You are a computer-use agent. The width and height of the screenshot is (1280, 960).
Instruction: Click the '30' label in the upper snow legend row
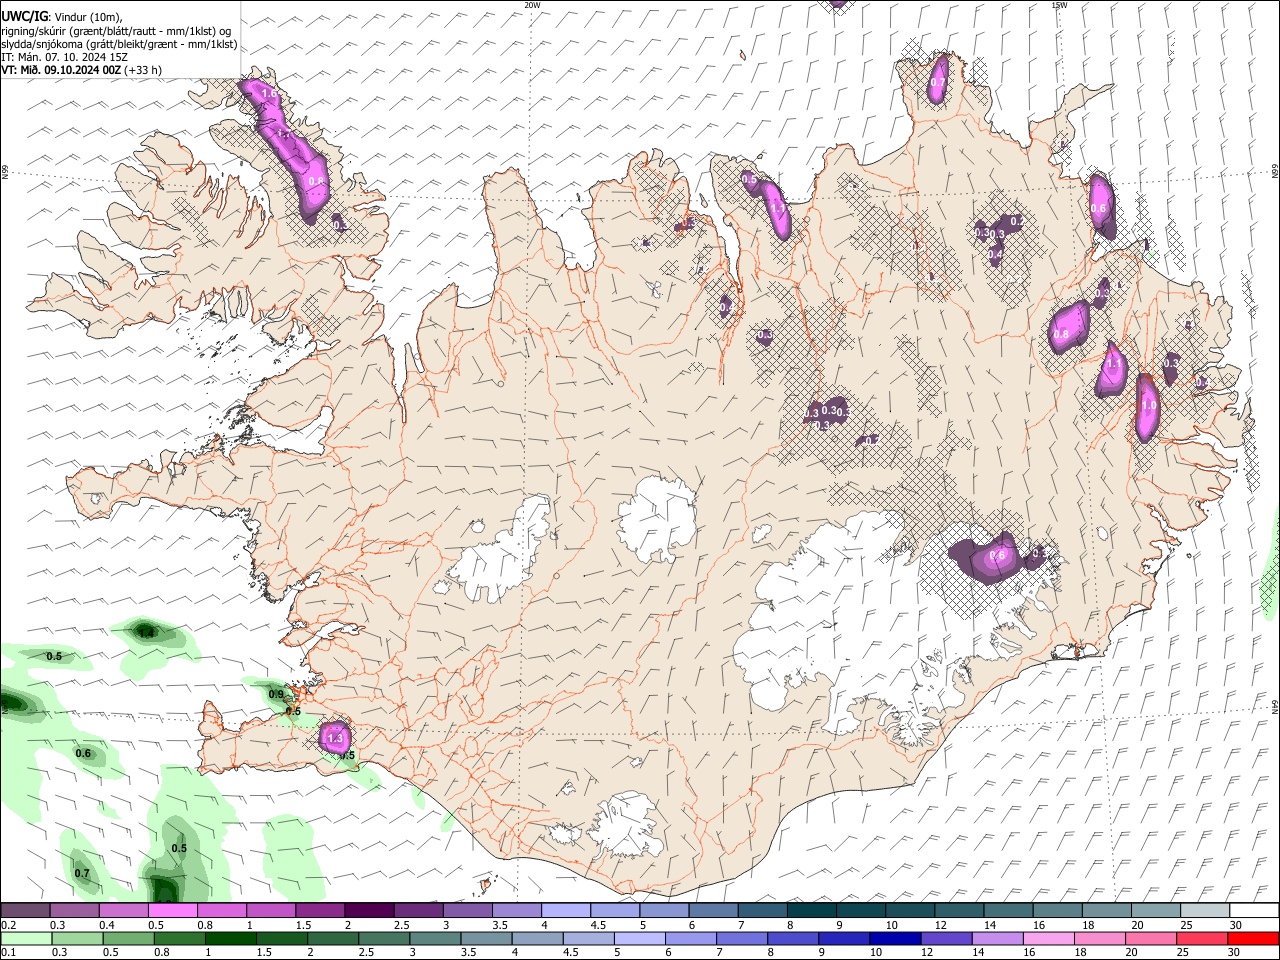tap(1235, 925)
